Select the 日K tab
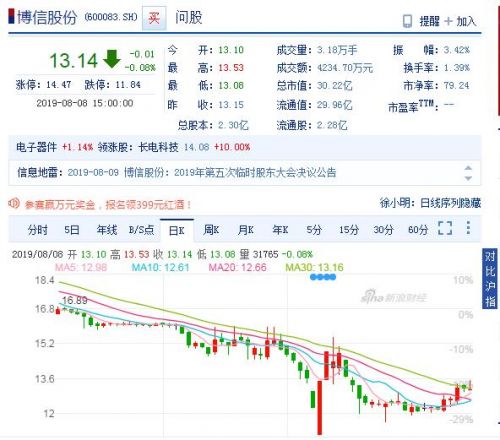Image resolution: width=500 pixels, height=440 pixels. point(177,230)
